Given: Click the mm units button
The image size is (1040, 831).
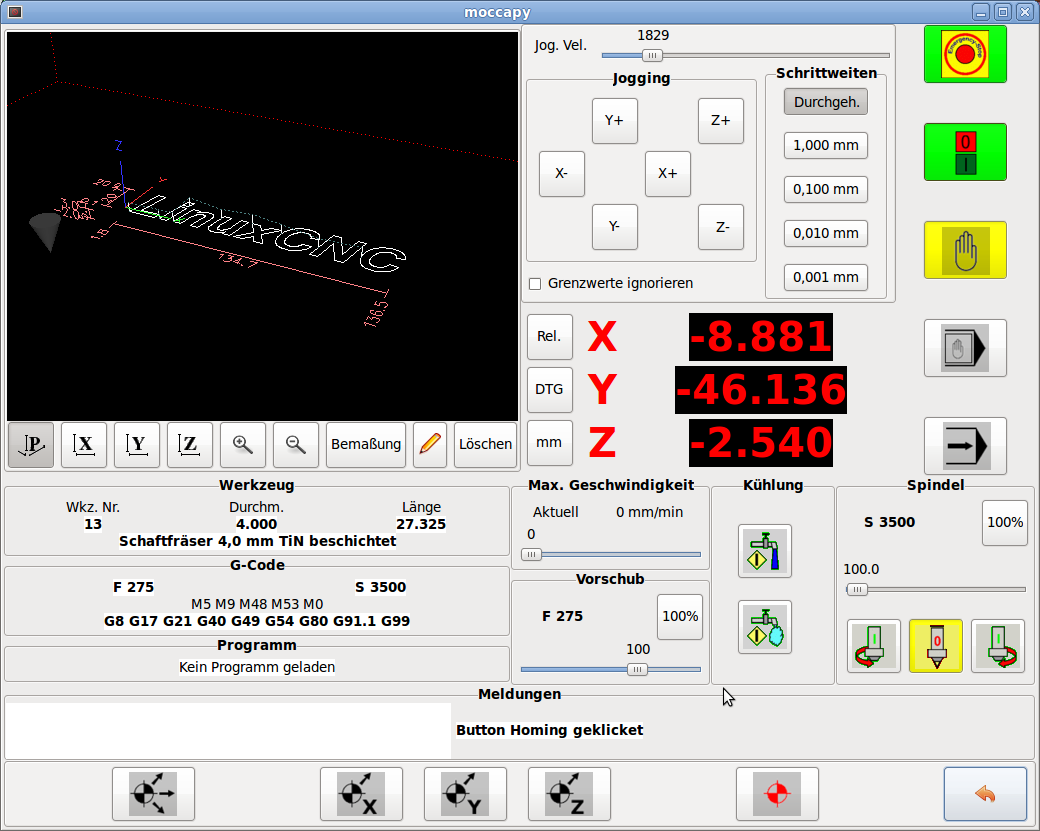Looking at the screenshot, I should click(x=550, y=443).
